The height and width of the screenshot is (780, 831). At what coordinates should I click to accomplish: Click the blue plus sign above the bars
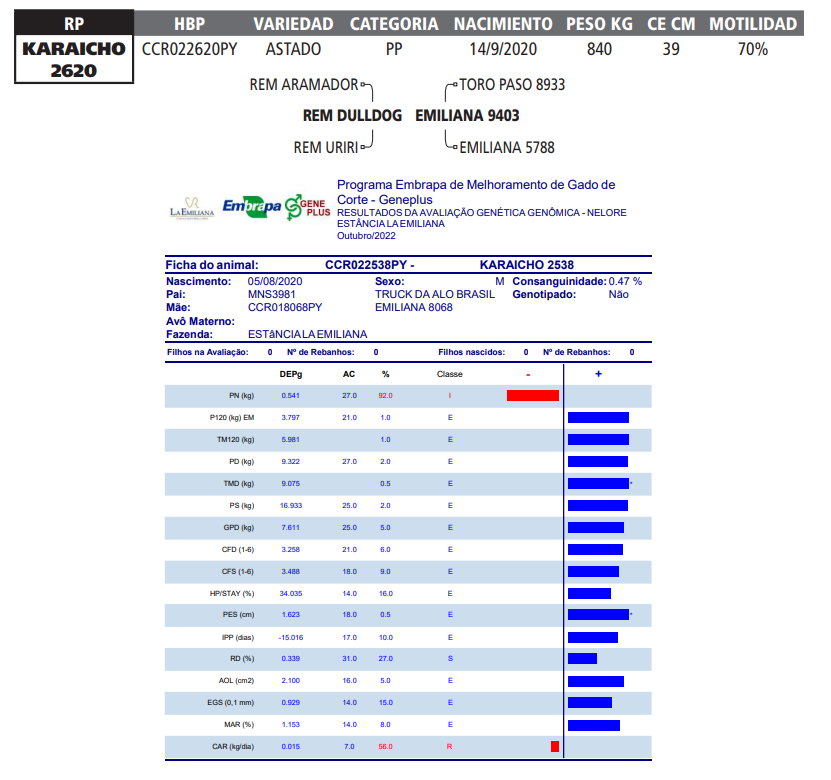[x=598, y=373]
